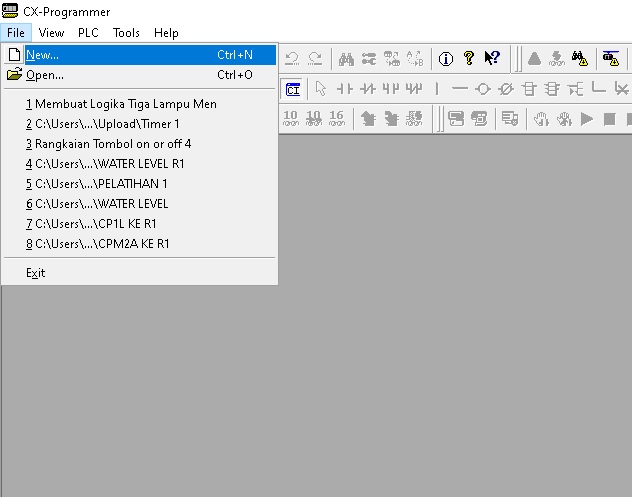Select the New Coil tool

[x=483, y=89]
